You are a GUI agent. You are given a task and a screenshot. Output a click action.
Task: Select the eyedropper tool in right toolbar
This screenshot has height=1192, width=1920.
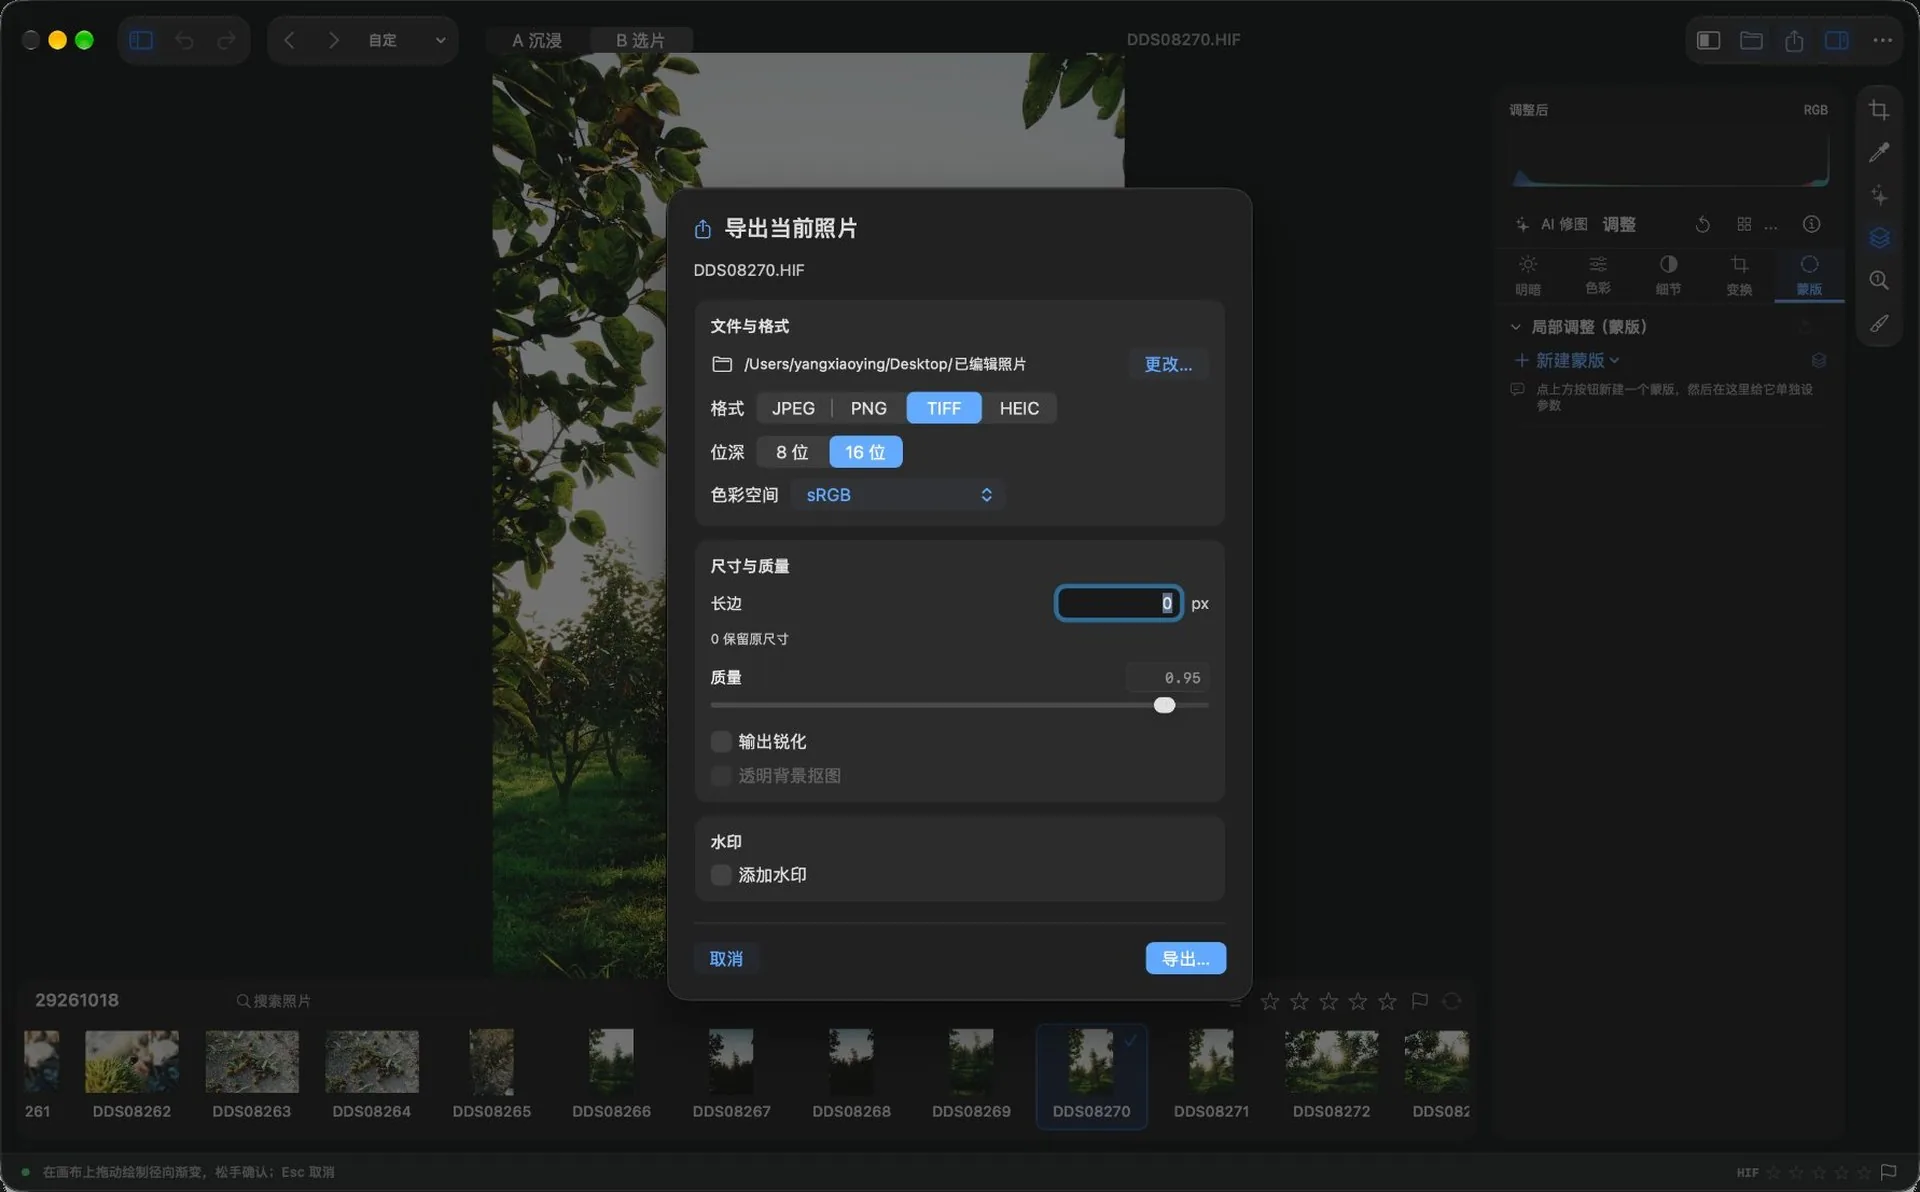[x=1879, y=152]
